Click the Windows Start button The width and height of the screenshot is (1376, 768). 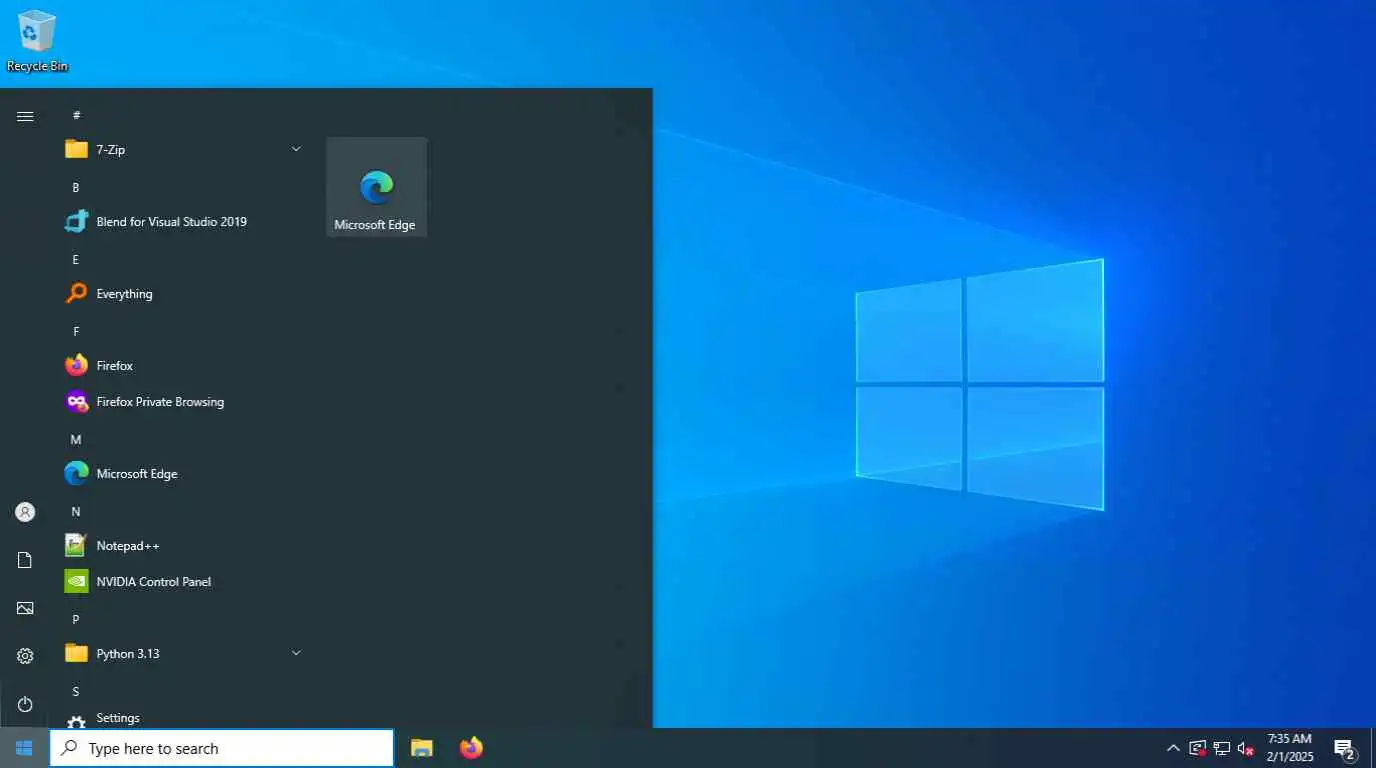[24, 748]
